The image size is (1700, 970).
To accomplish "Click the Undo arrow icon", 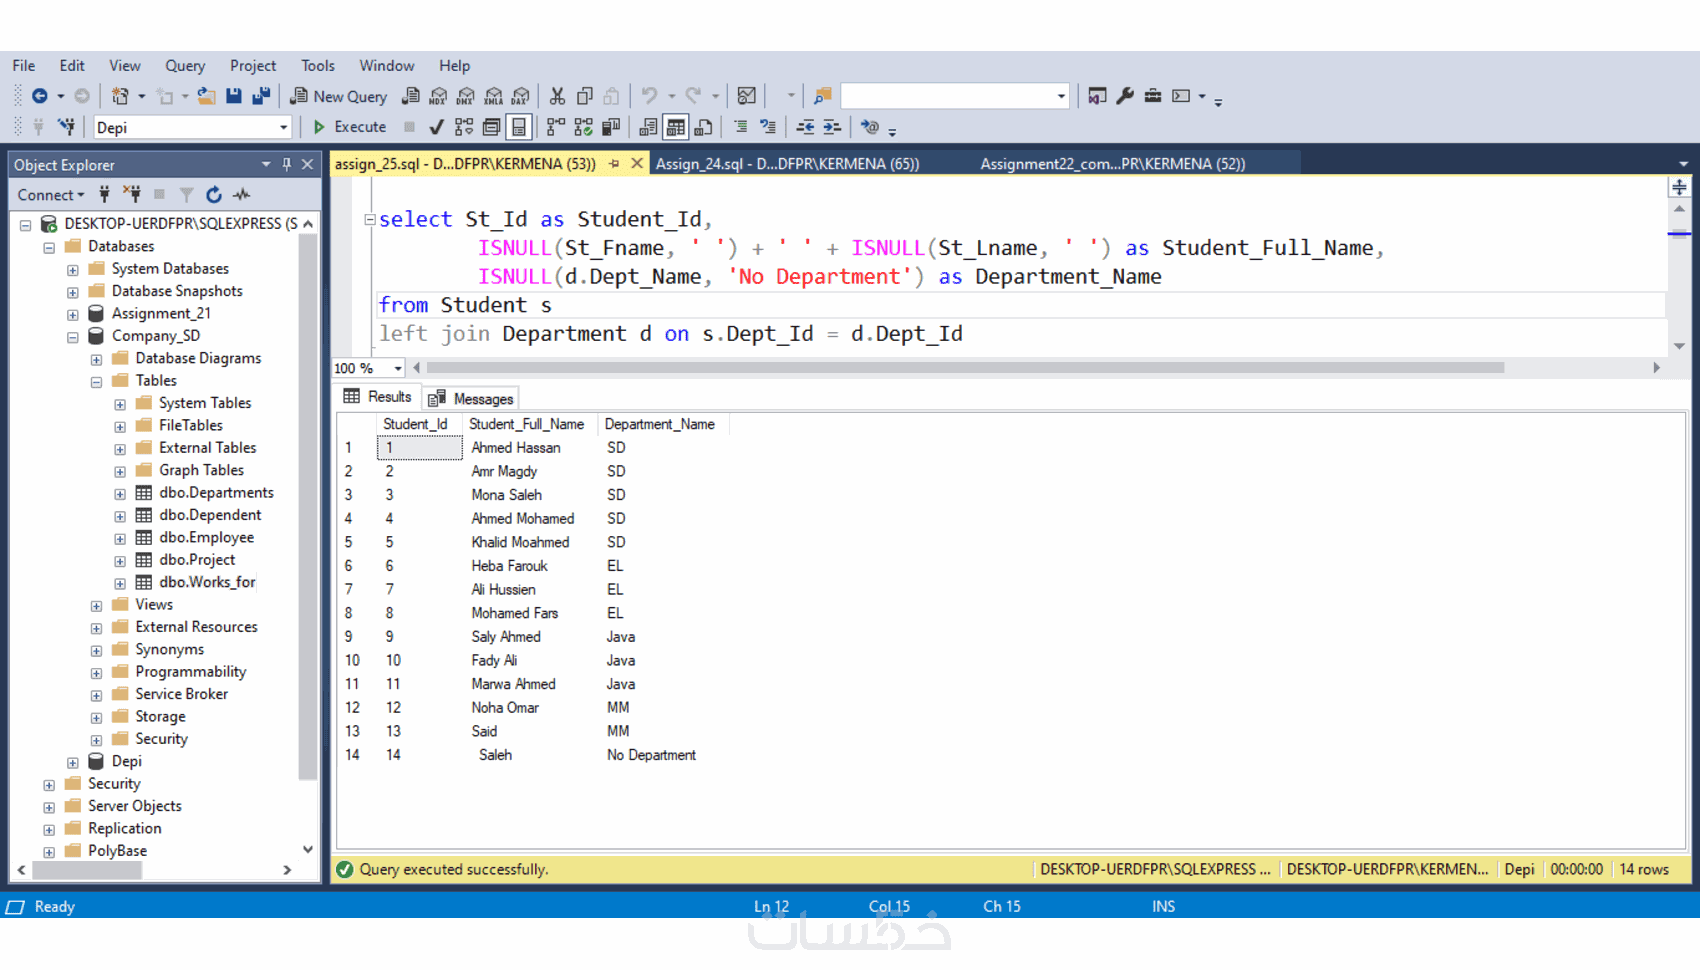I will tap(649, 96).
